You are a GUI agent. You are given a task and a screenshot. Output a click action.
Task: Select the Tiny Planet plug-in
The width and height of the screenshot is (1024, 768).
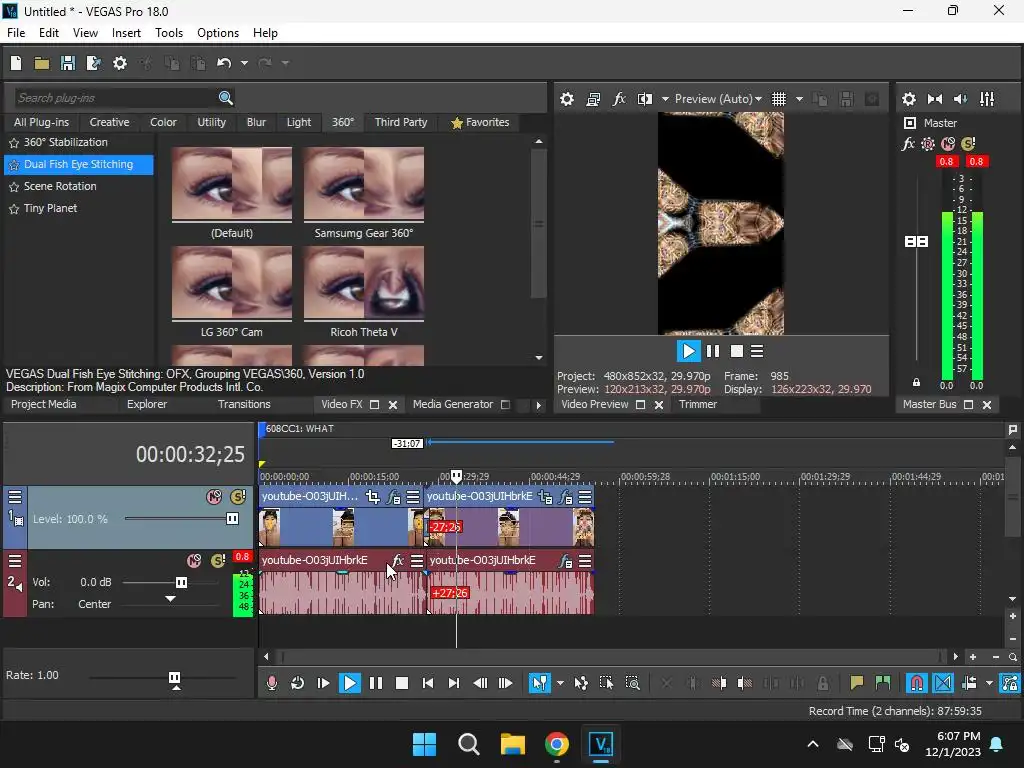click(x=50, y=208)
